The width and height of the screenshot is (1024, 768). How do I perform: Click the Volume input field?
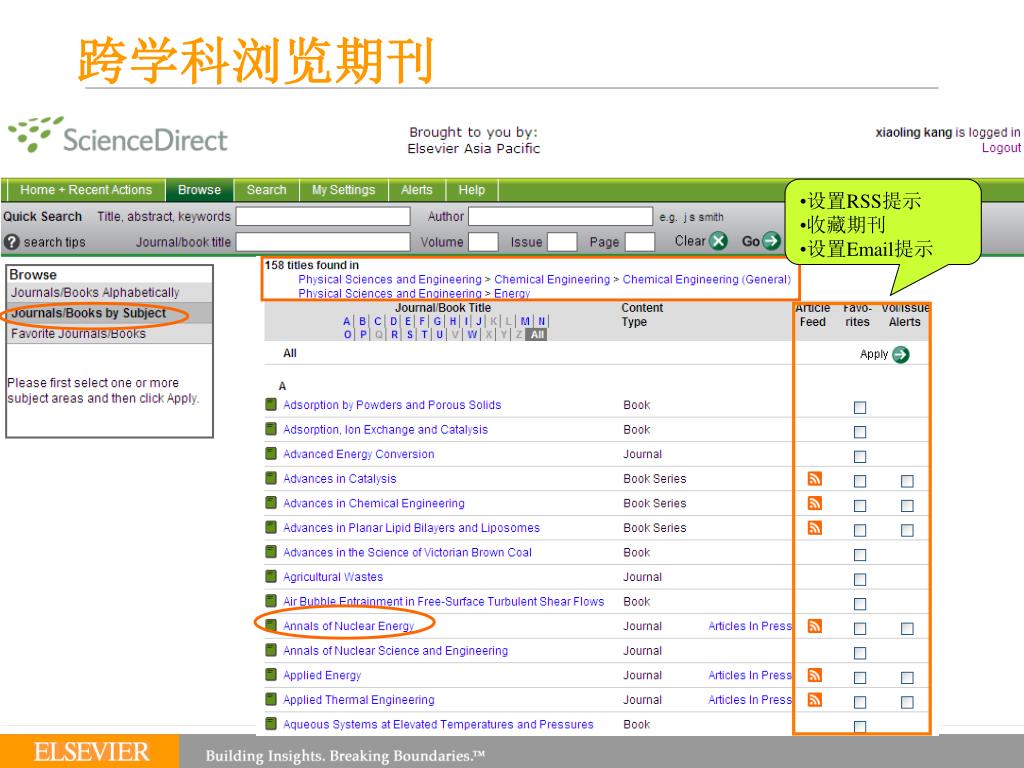pyautogui.click(x=483, y=242)
